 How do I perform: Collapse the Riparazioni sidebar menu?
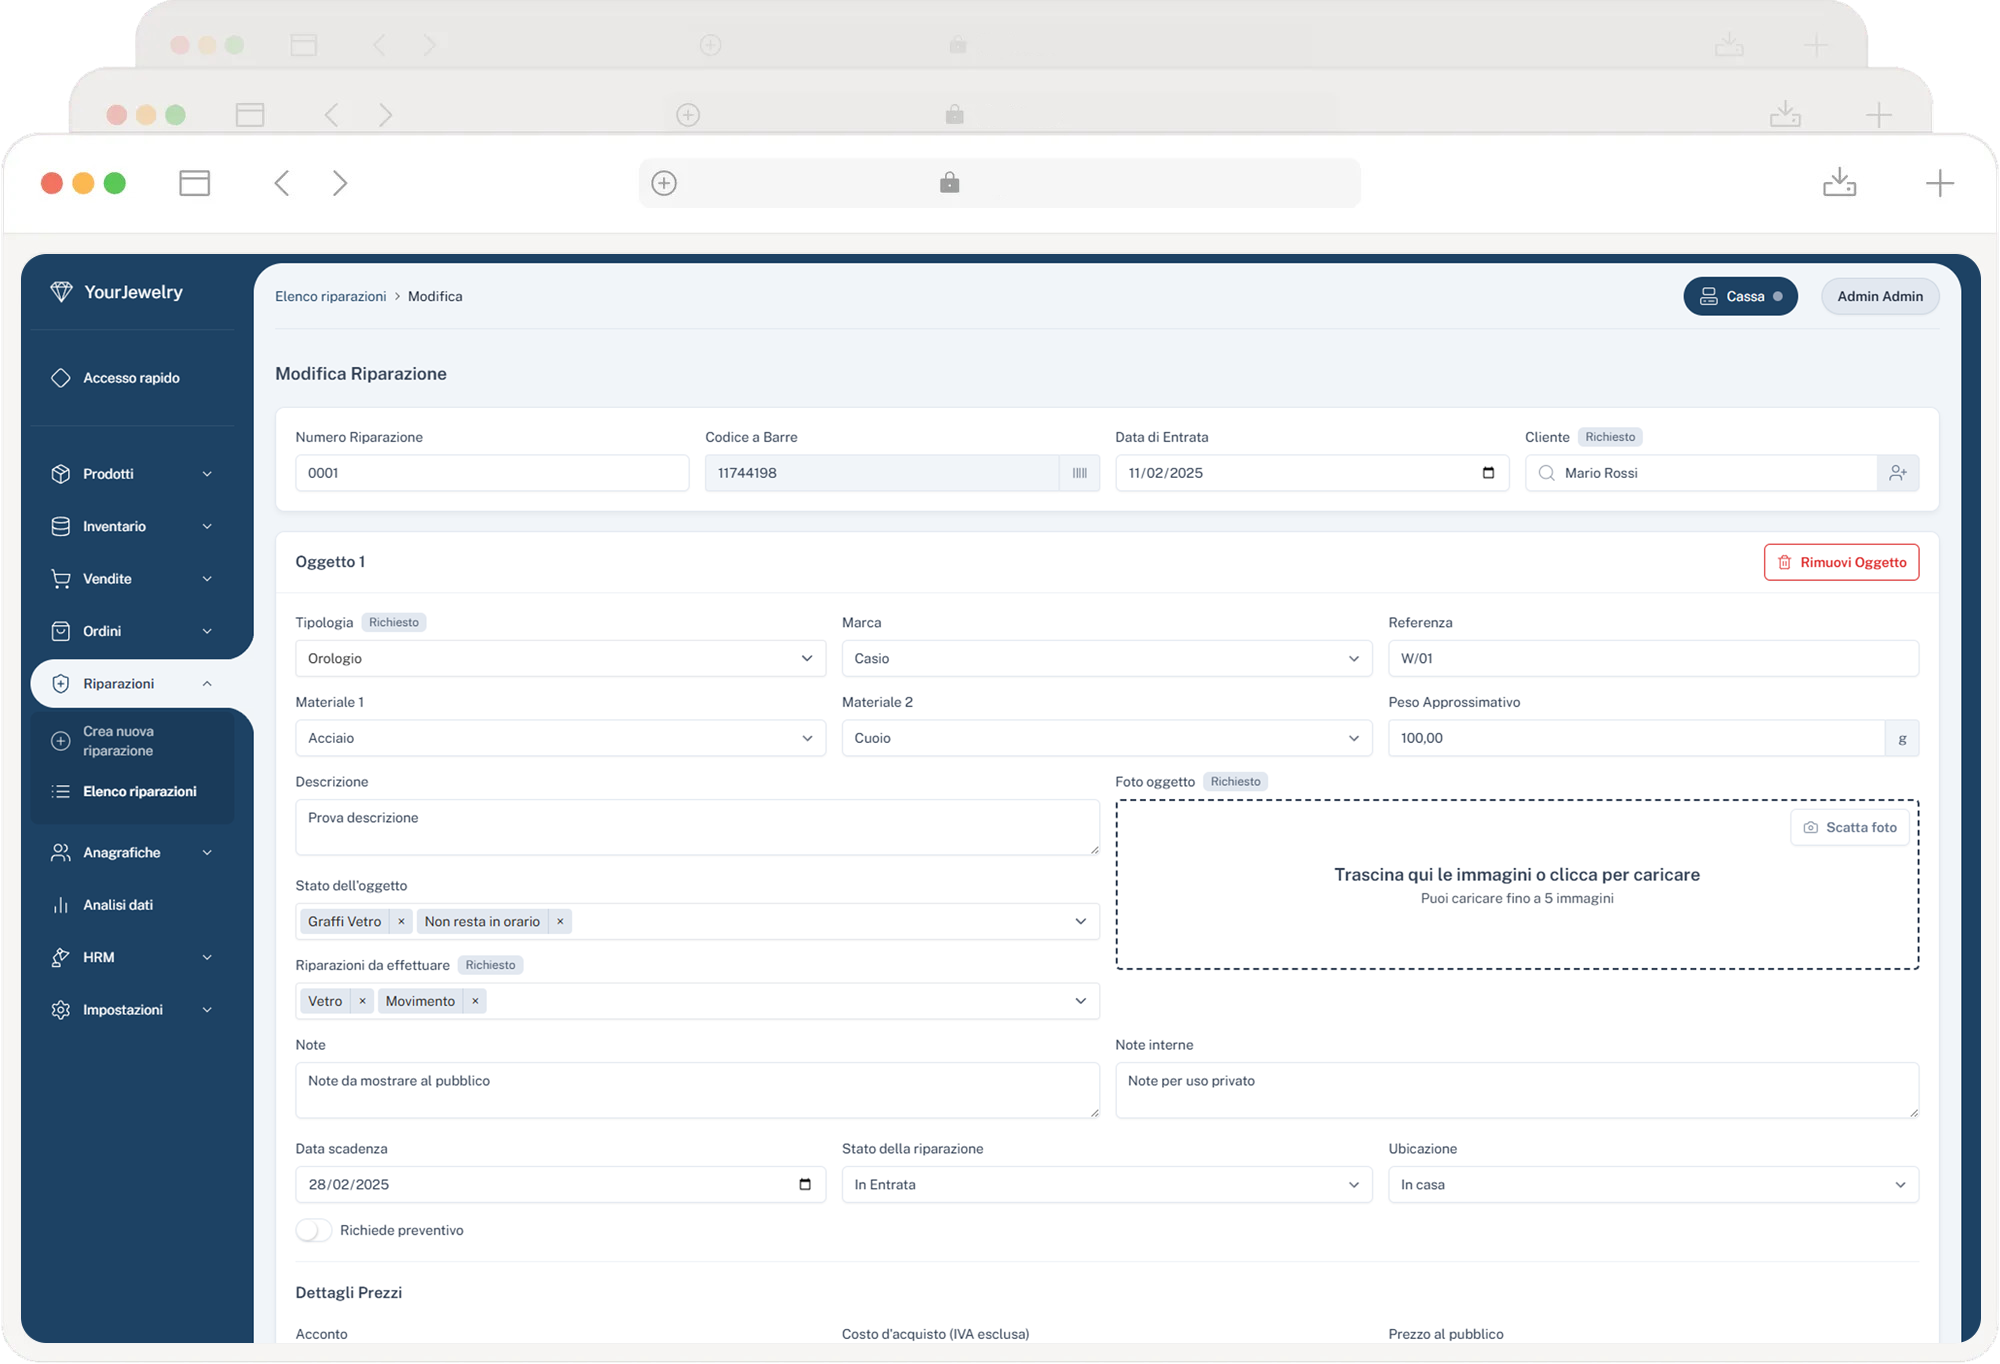pyautogui.click(x=207, y=683)
